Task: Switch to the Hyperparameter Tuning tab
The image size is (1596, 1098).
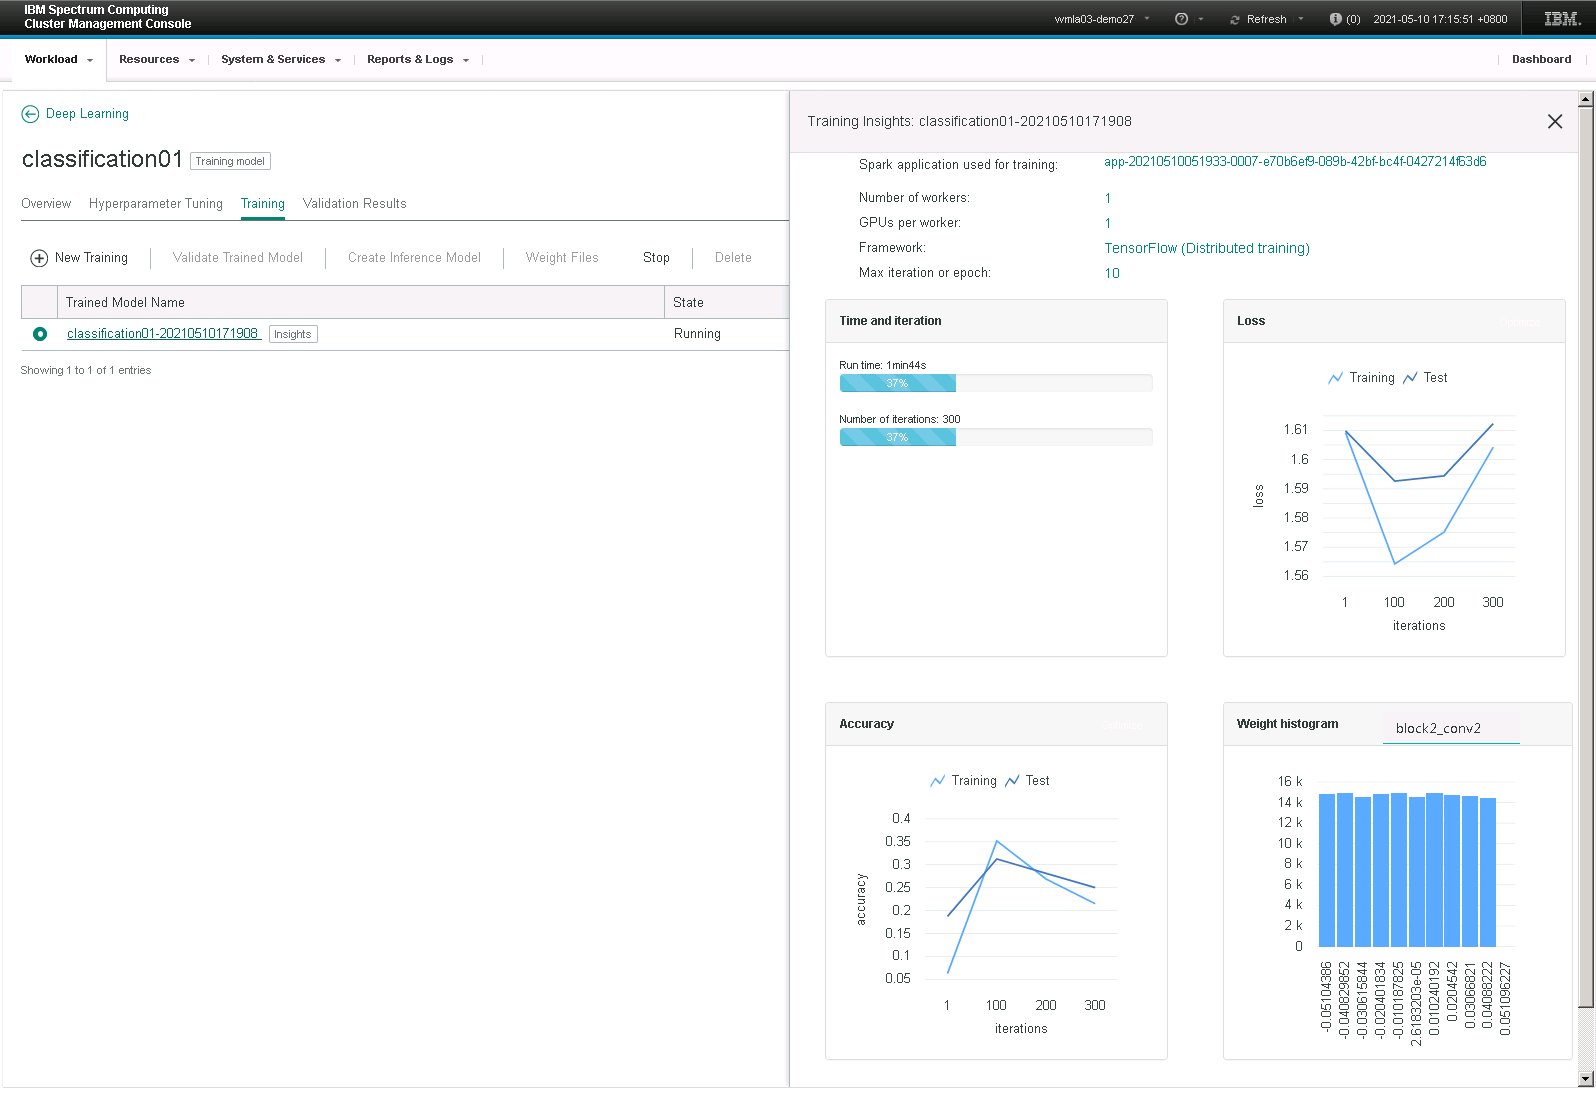Action: tap(156, 204)
